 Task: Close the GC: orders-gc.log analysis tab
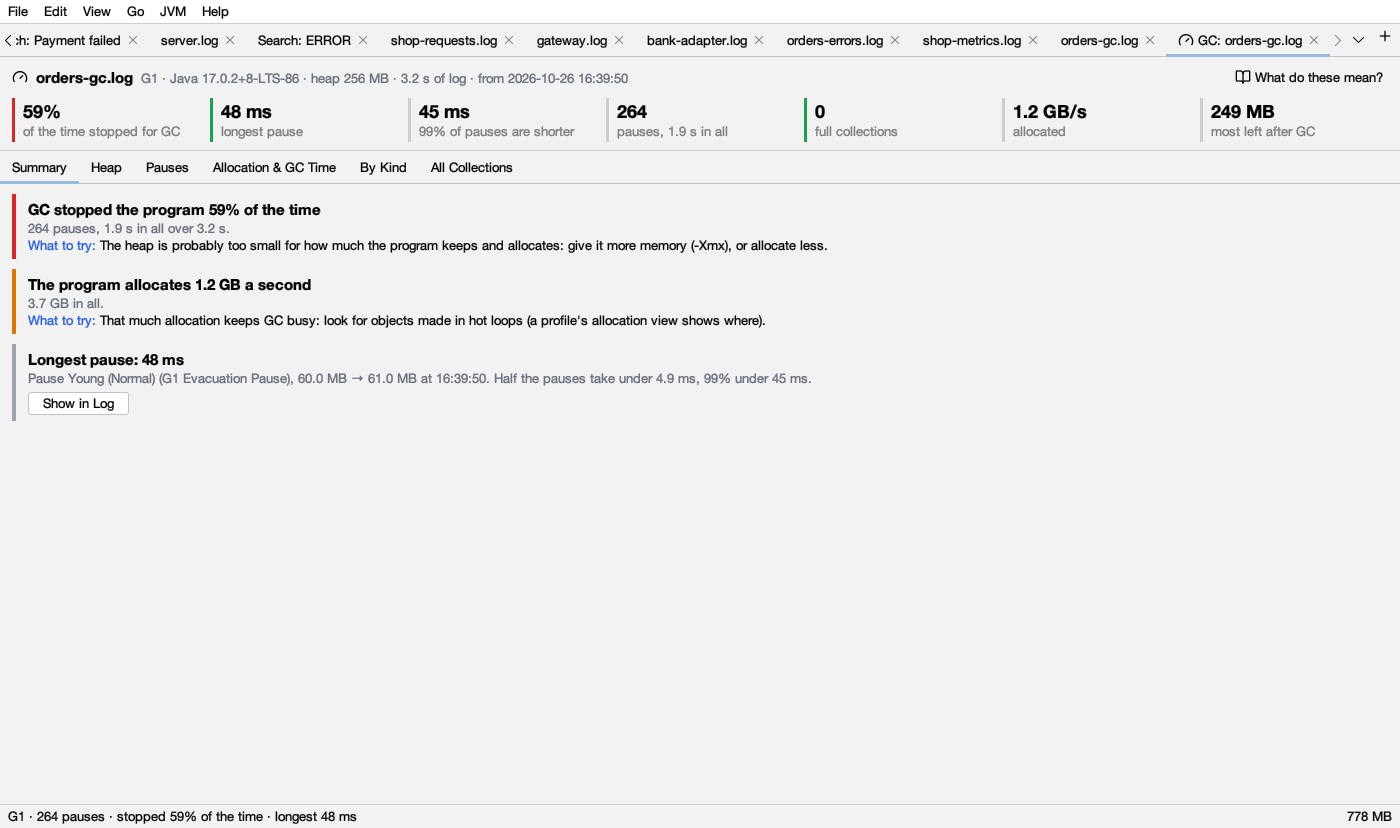(1314, 40)
